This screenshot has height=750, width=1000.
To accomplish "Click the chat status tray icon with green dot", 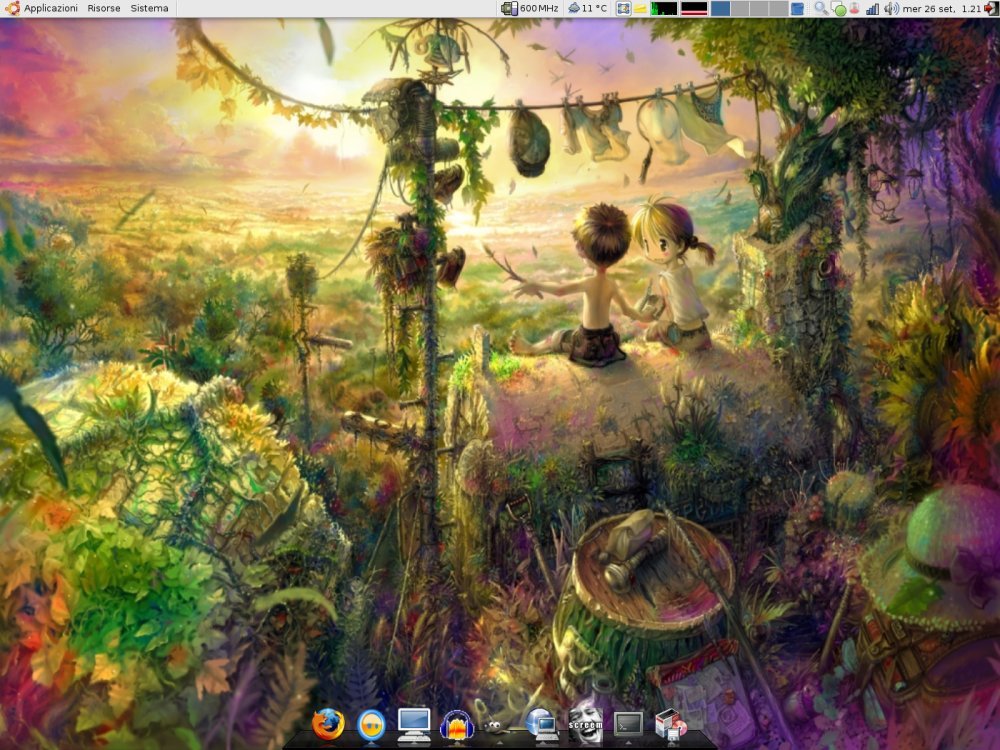I will (838, 8).
